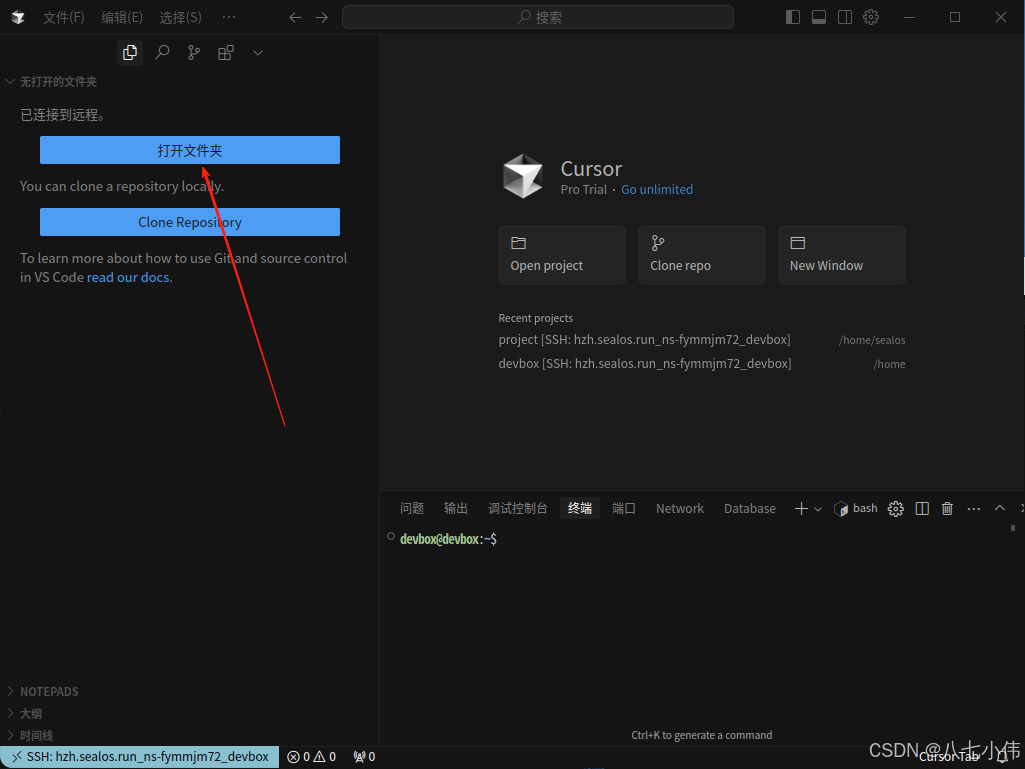Show additional sidebar views chevron
The height and width of the screenshot is (769, 1025).
(258, 53)
